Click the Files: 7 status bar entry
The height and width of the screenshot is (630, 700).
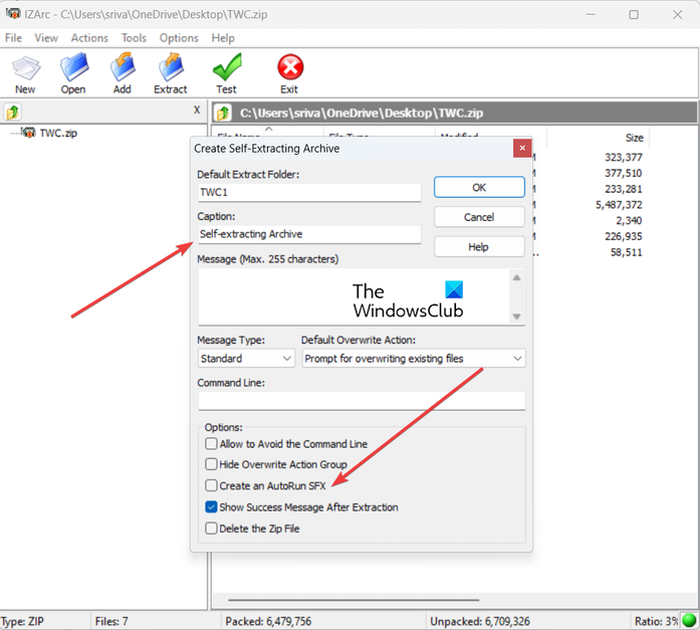click(x=112, y=621)
